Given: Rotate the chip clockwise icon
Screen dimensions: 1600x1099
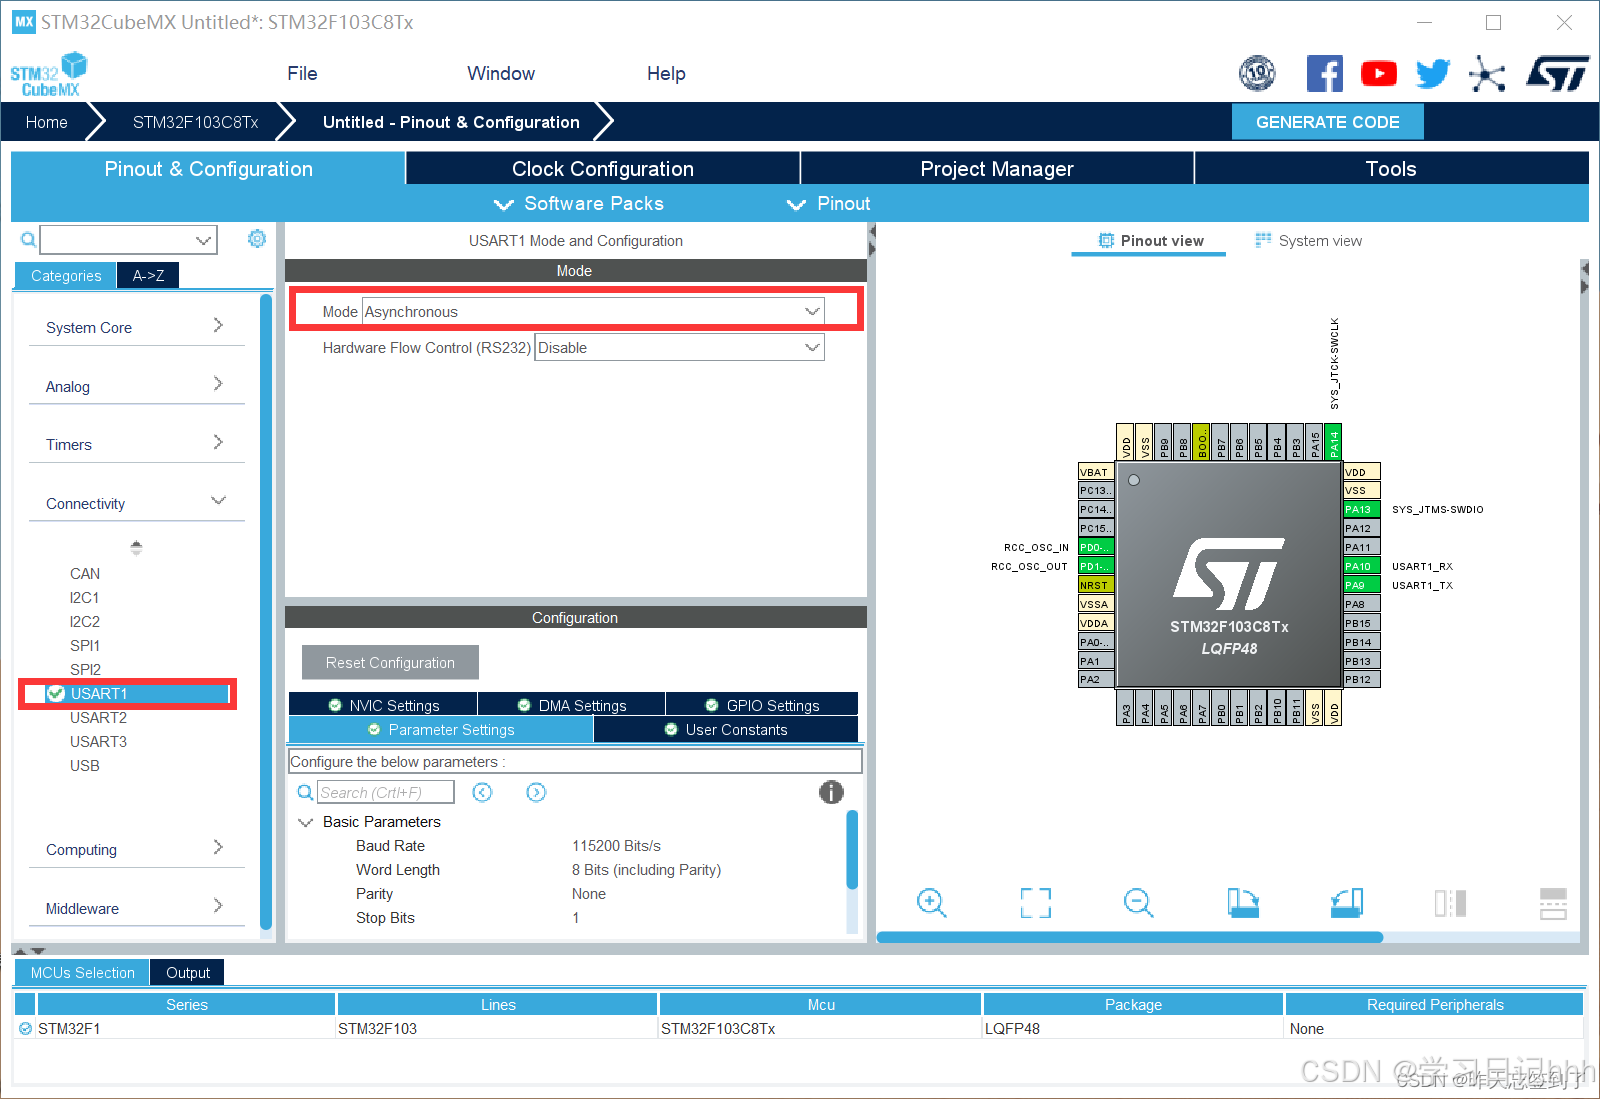Looking at the screenshot, I should pyautogui.click(x=1243, y=903).
